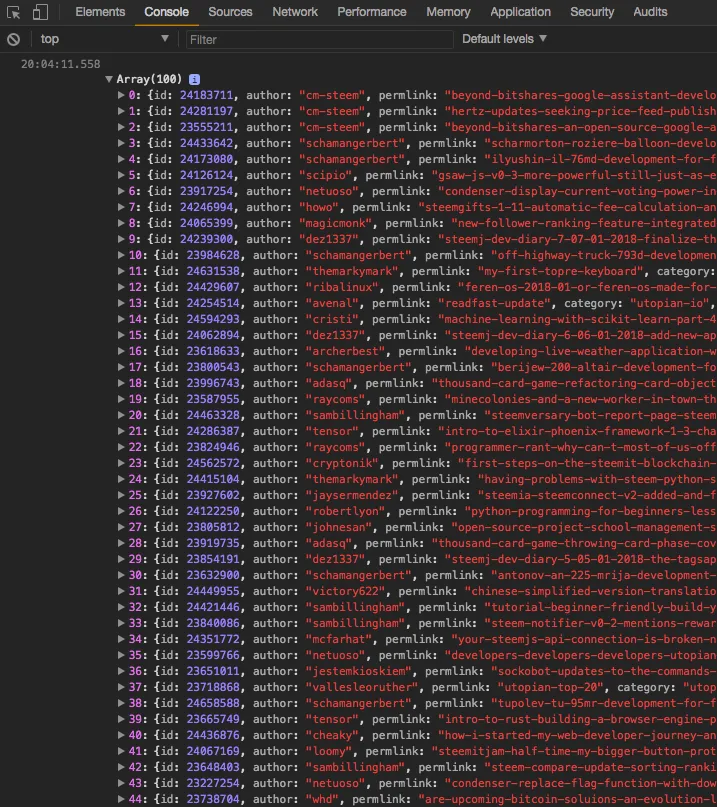Click category value "utopian-io" in row 13
Image resolution: width=717 pixels, height=807 pixels.
point(670,303)
